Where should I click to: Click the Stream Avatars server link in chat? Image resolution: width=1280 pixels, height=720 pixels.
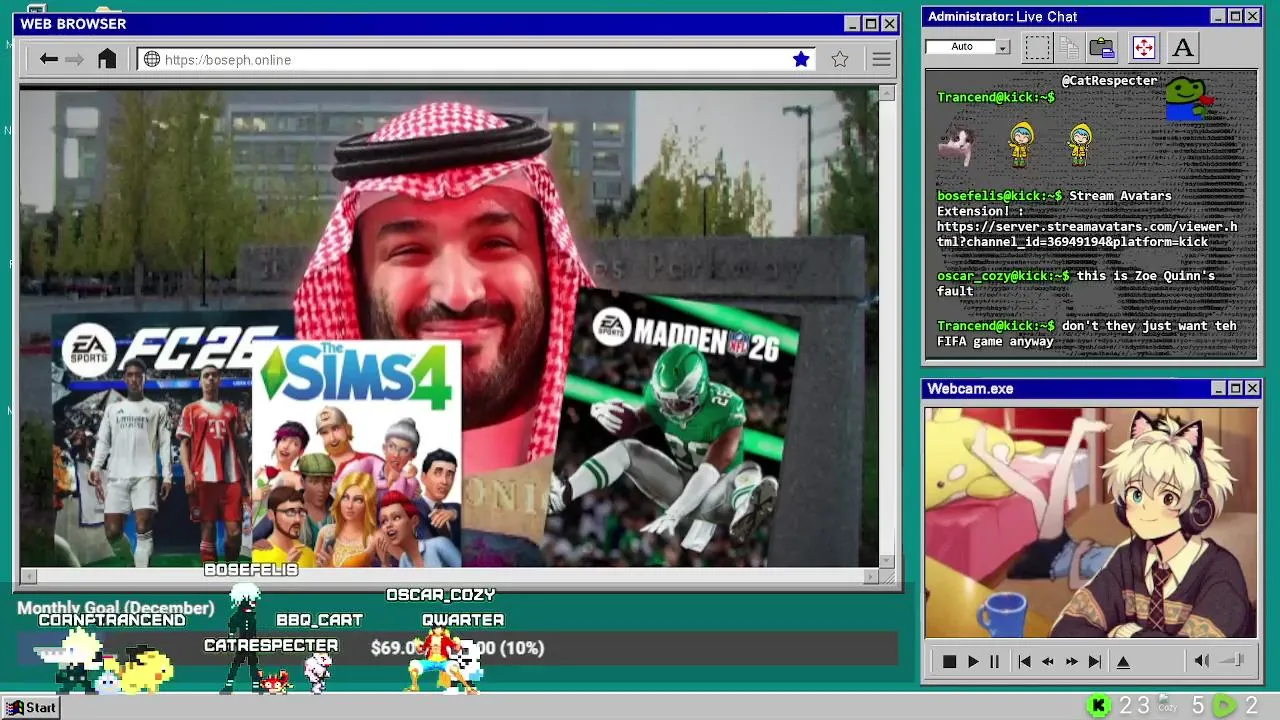pyautogui.click(x=1087, y=234)
